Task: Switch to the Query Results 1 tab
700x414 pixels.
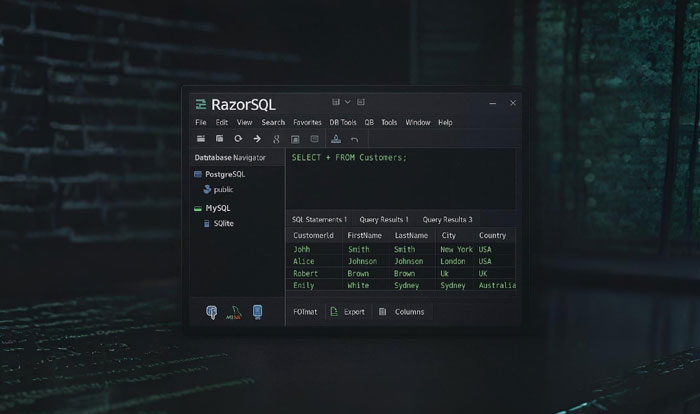Action: 384,219
